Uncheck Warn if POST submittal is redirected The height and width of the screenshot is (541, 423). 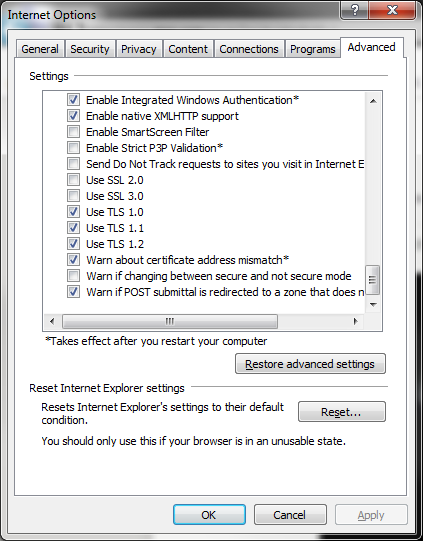[73, 292]
